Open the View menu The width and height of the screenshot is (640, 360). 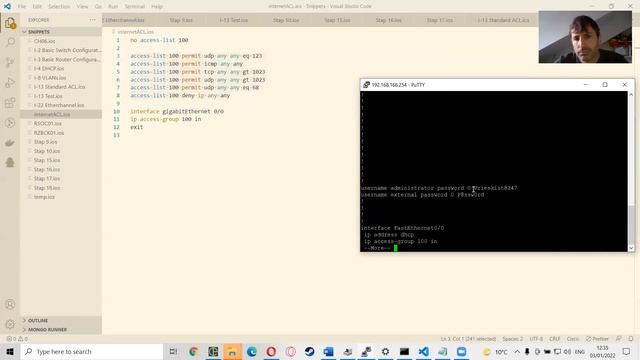(x=82, y=7)
